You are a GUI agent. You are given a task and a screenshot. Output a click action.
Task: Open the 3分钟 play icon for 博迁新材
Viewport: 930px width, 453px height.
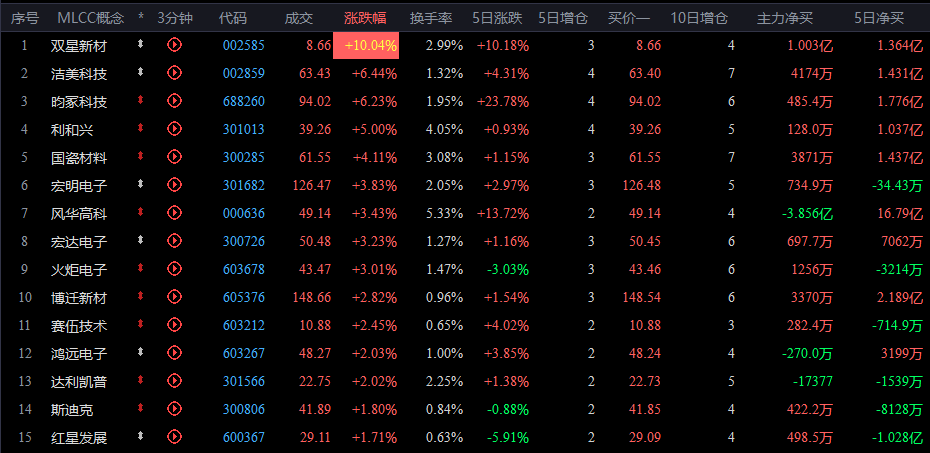click(x=174, y=296)
